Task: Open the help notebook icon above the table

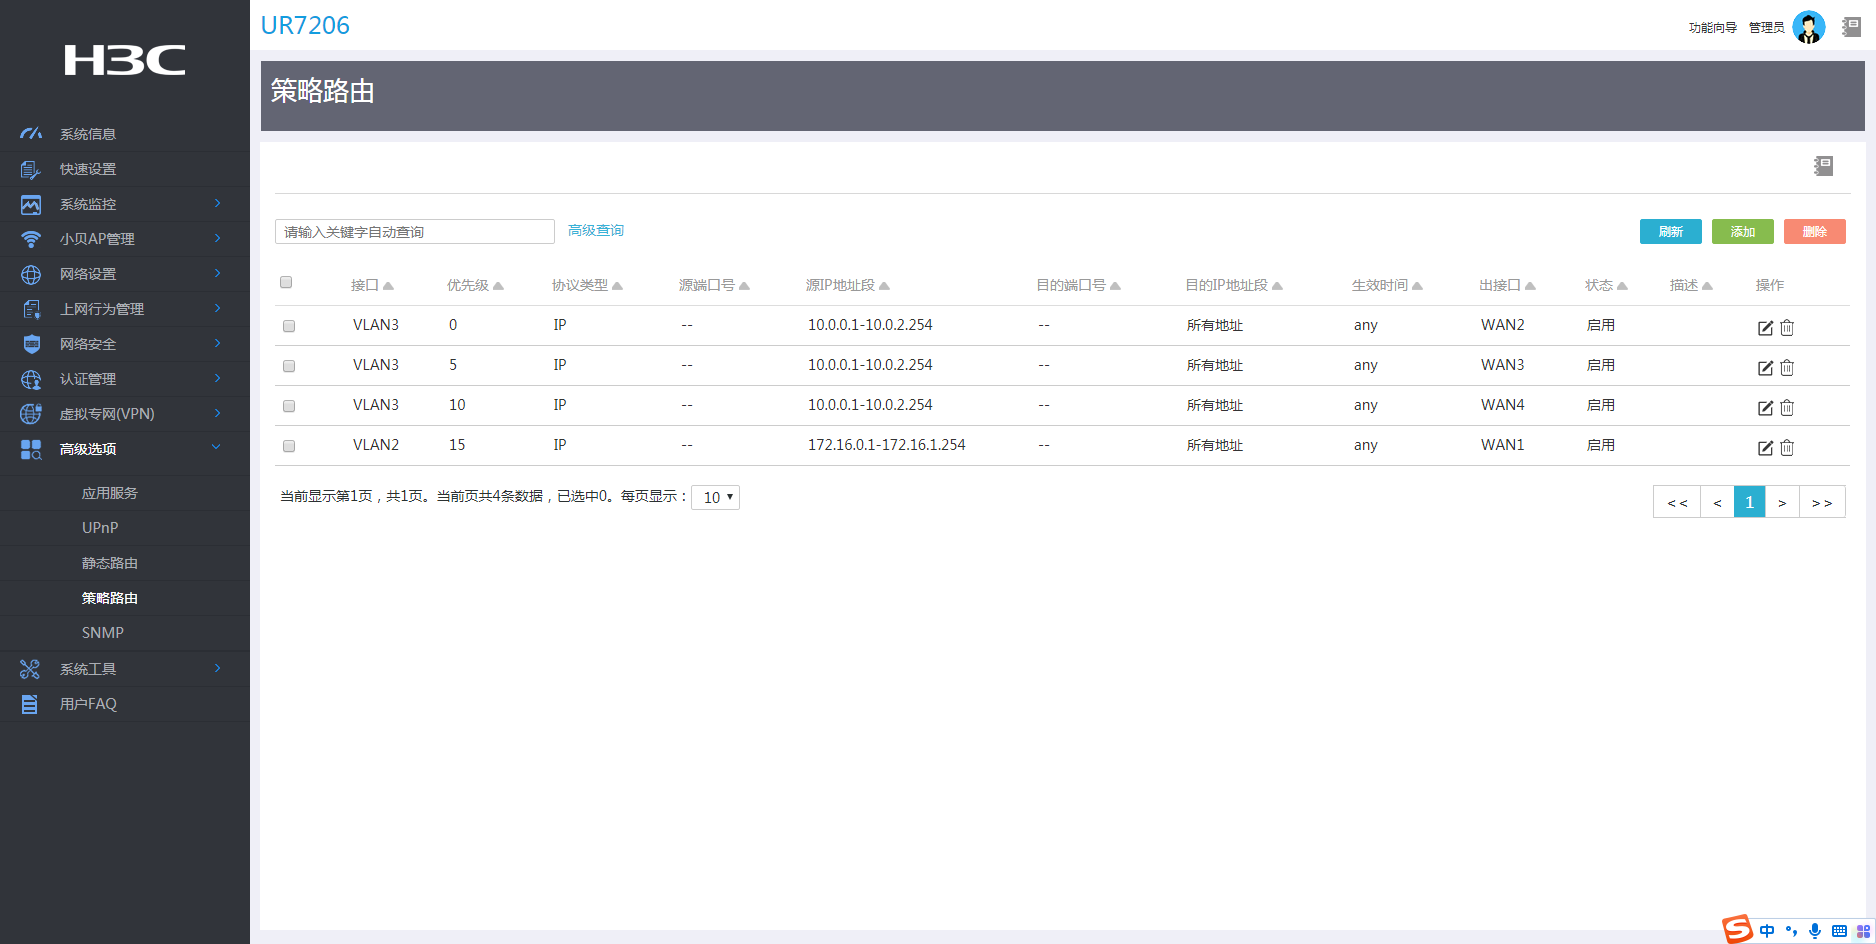Action: (1824, 166)
